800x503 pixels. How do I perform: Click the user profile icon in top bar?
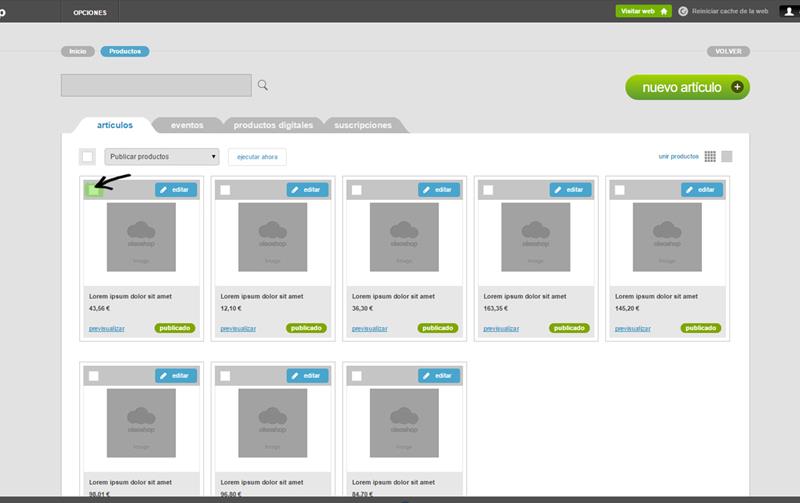pos(786,11)
